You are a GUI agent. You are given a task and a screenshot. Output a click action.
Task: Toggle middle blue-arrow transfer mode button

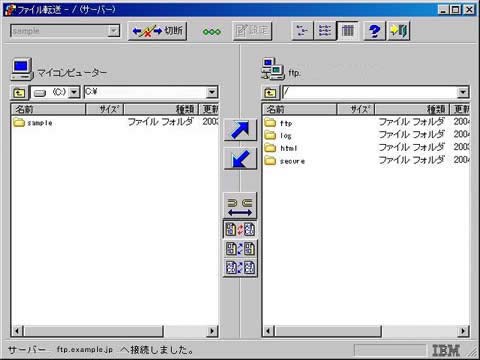point(240,249)
